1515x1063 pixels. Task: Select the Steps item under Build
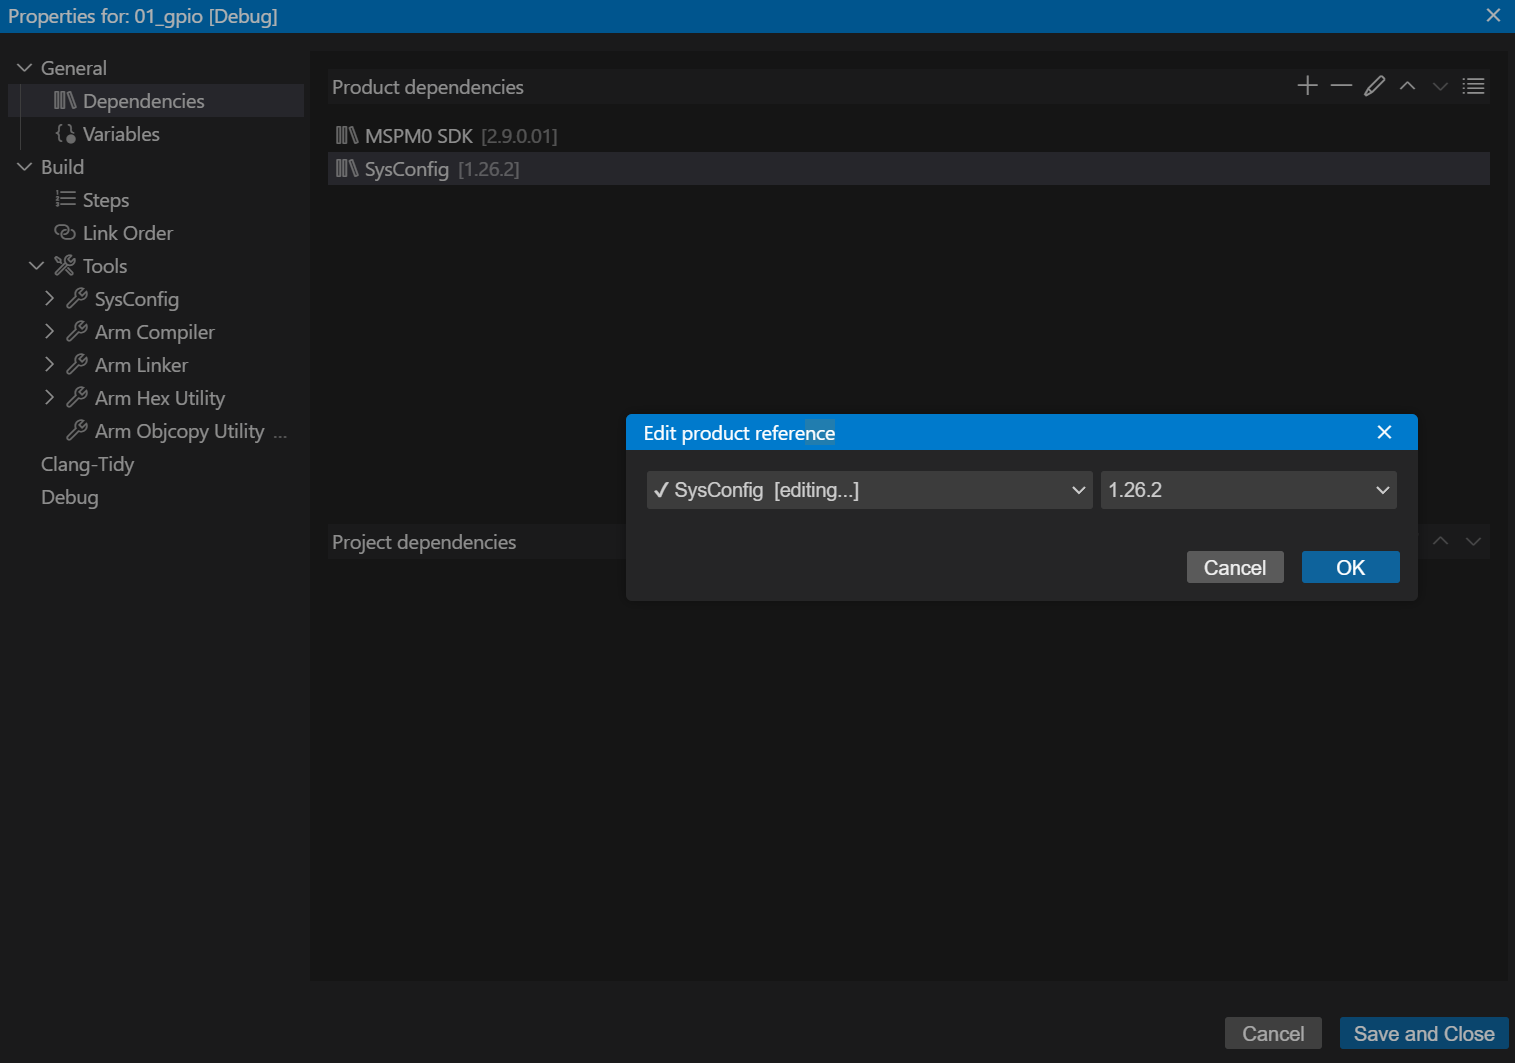[106, 200]
